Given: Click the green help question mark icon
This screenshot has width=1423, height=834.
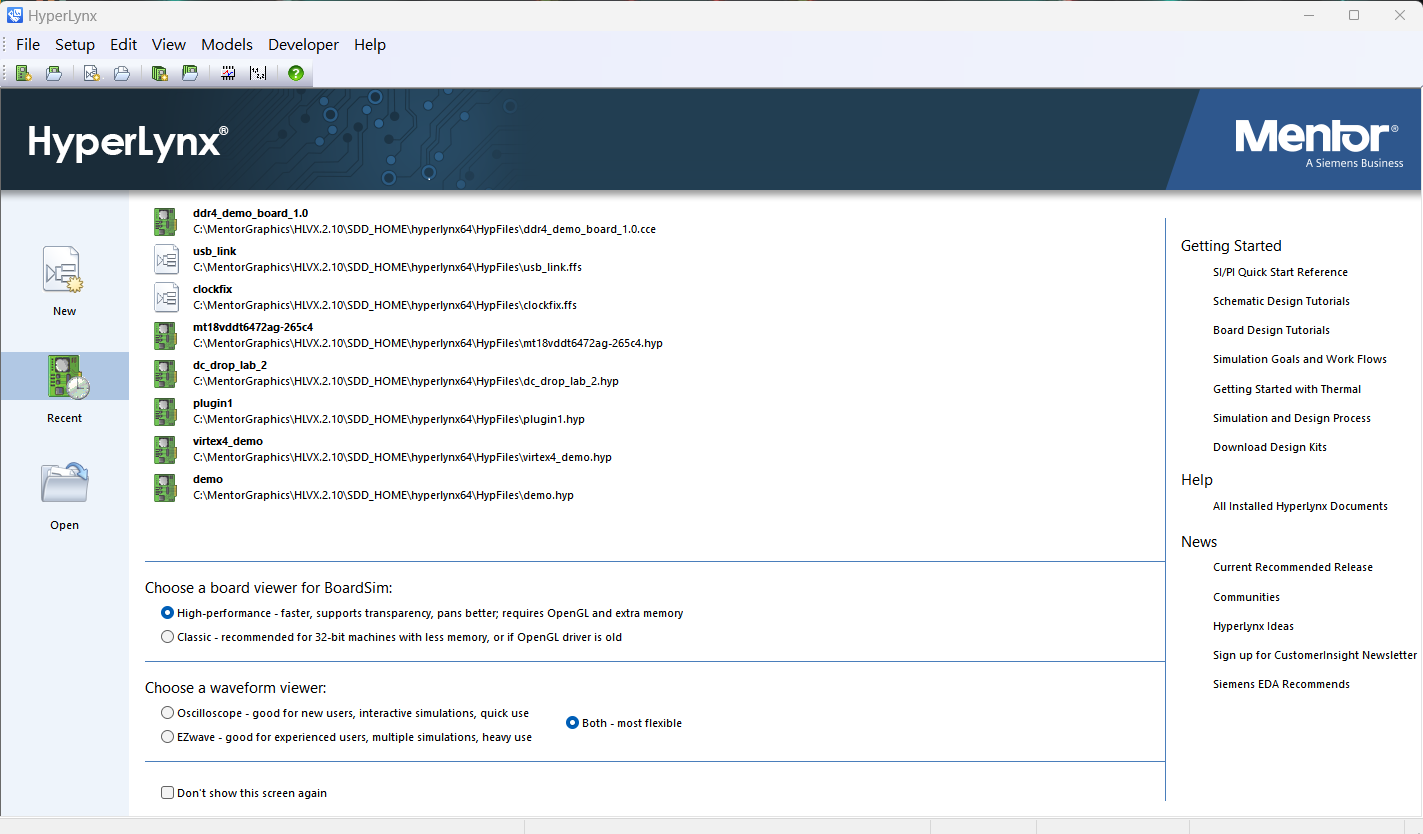Looking at the screenshot, I should [296, 73].
